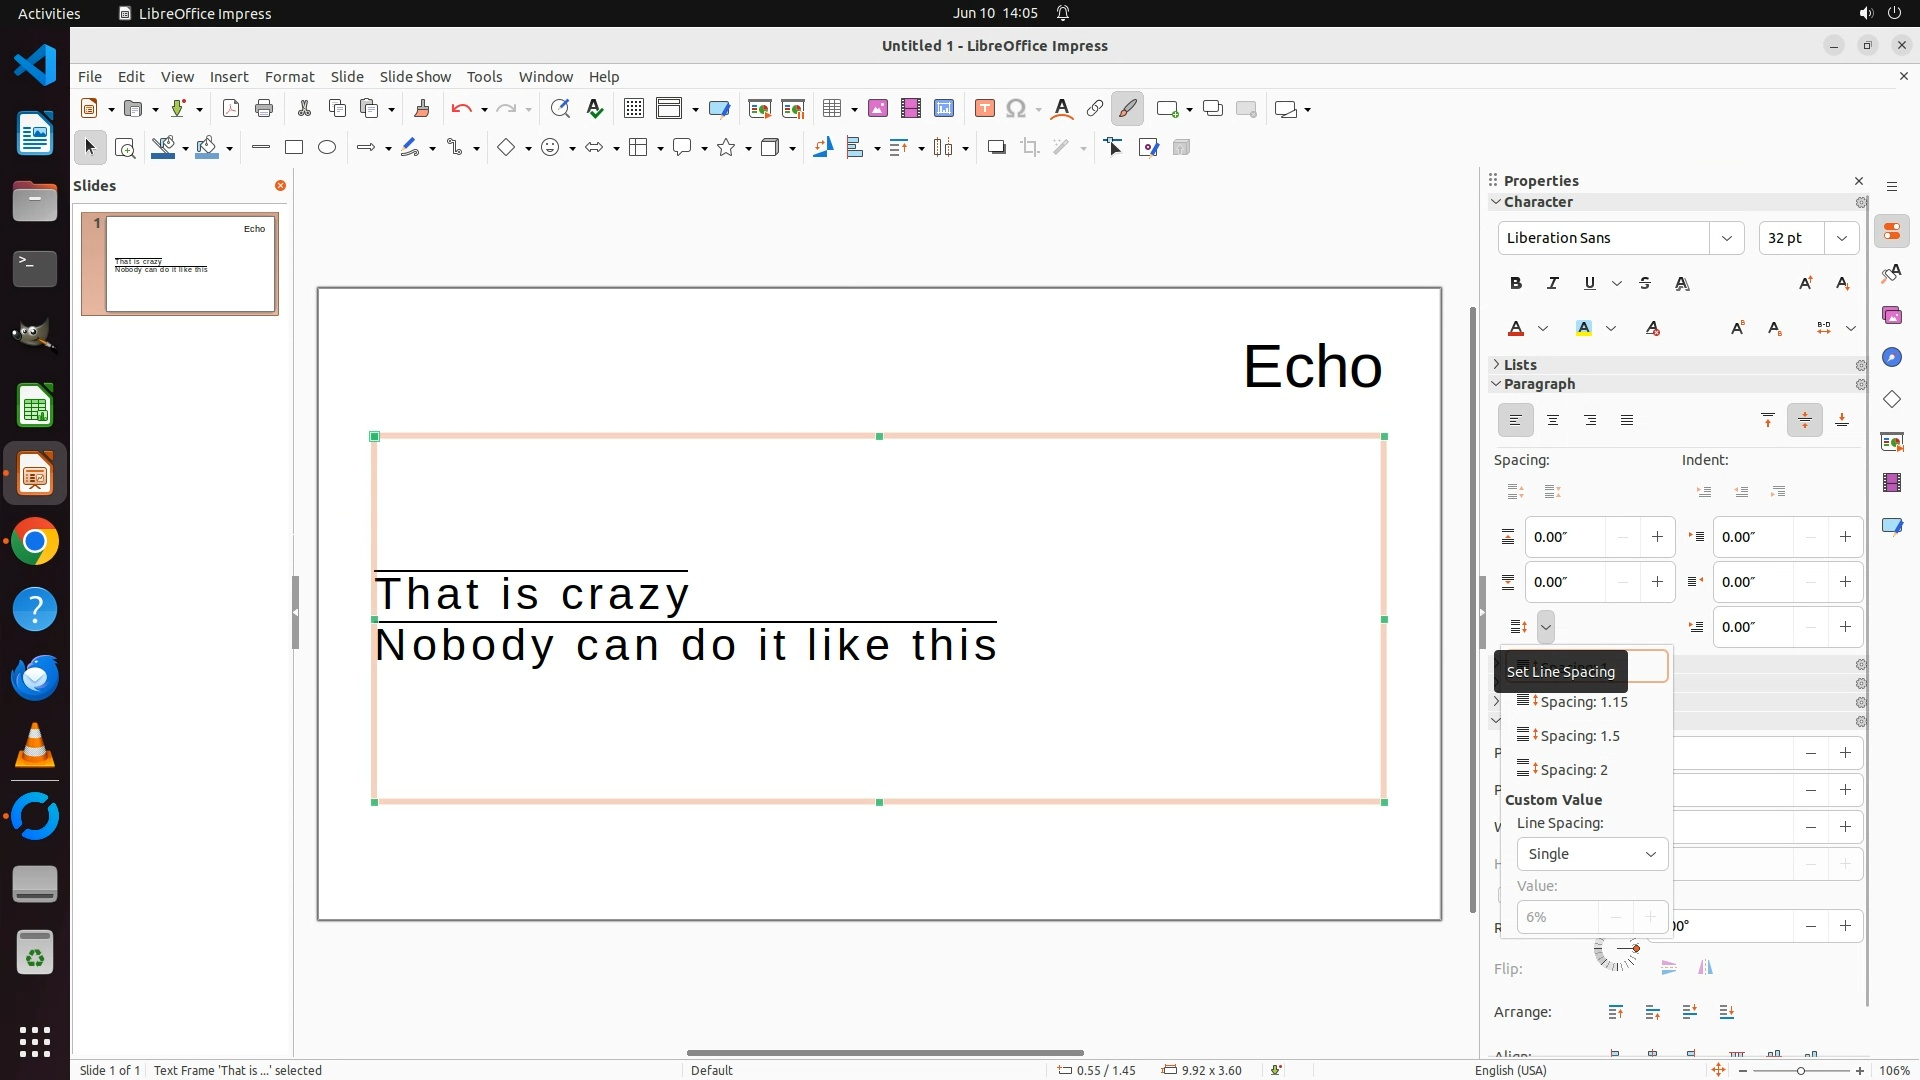Choose Spacing: 1.5 option

coord(1579,736)
